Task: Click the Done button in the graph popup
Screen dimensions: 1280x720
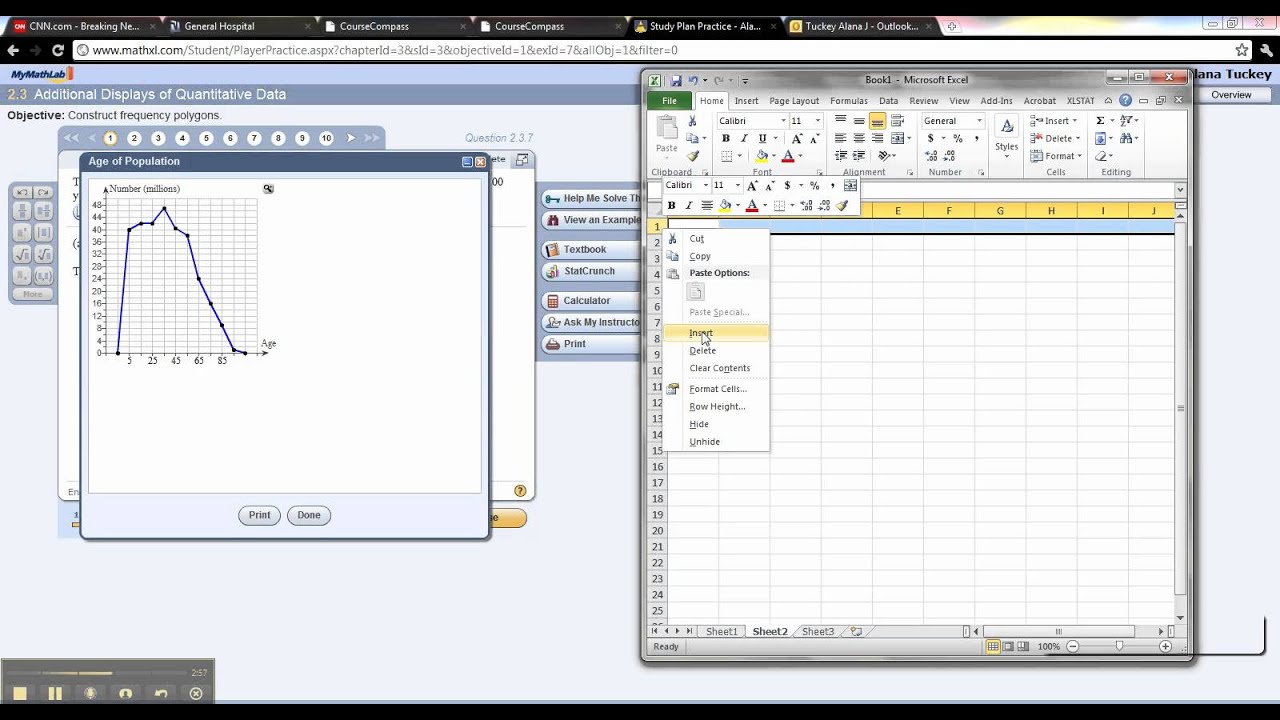Action: [309, 515]
